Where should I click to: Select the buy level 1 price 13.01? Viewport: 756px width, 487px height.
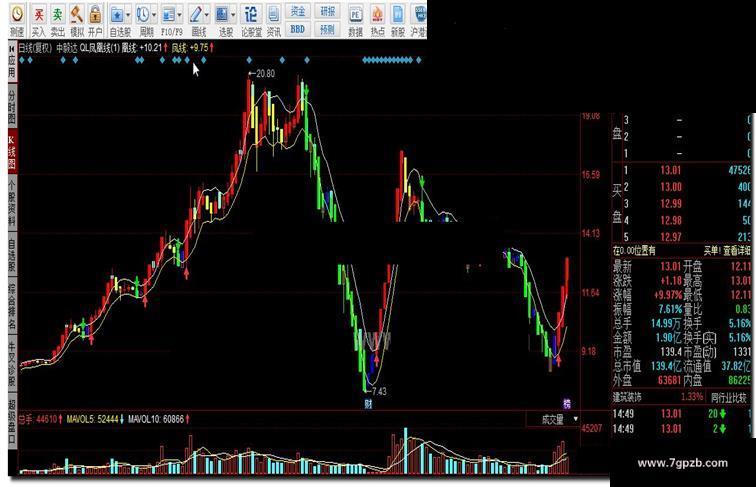pos(671,170)
